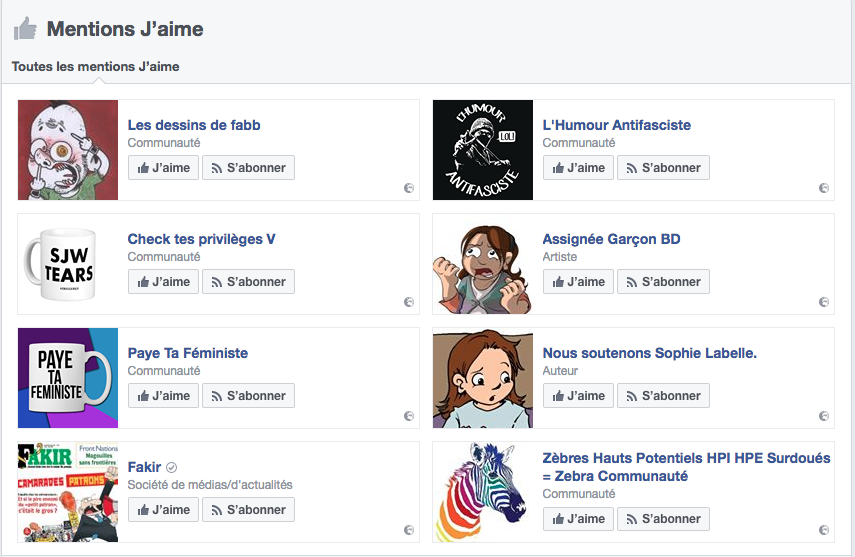The image size is (855, 557).
Task: Like the Nous soutenons Sophie Labelle page
Action: pos(579,396)
